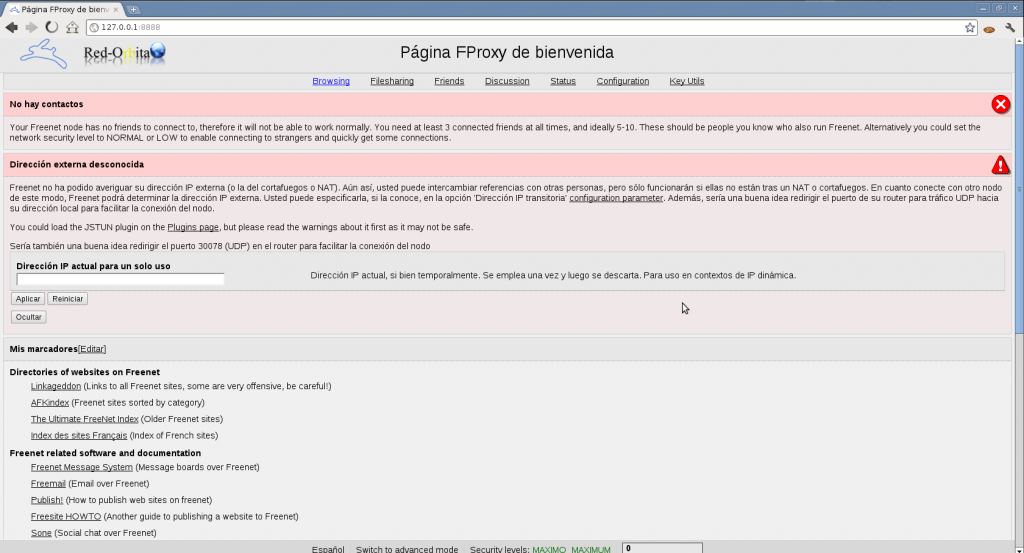Open a new tab with plus button
This screenshot has height=553, width=1024.
pos(133,9)
